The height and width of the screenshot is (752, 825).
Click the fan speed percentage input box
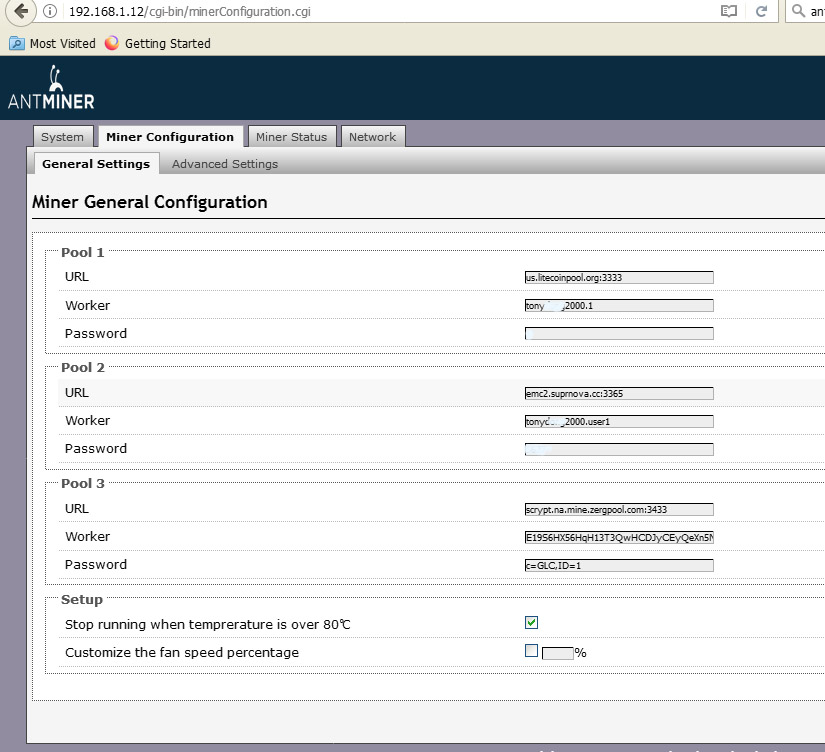(x=557, y=653)
